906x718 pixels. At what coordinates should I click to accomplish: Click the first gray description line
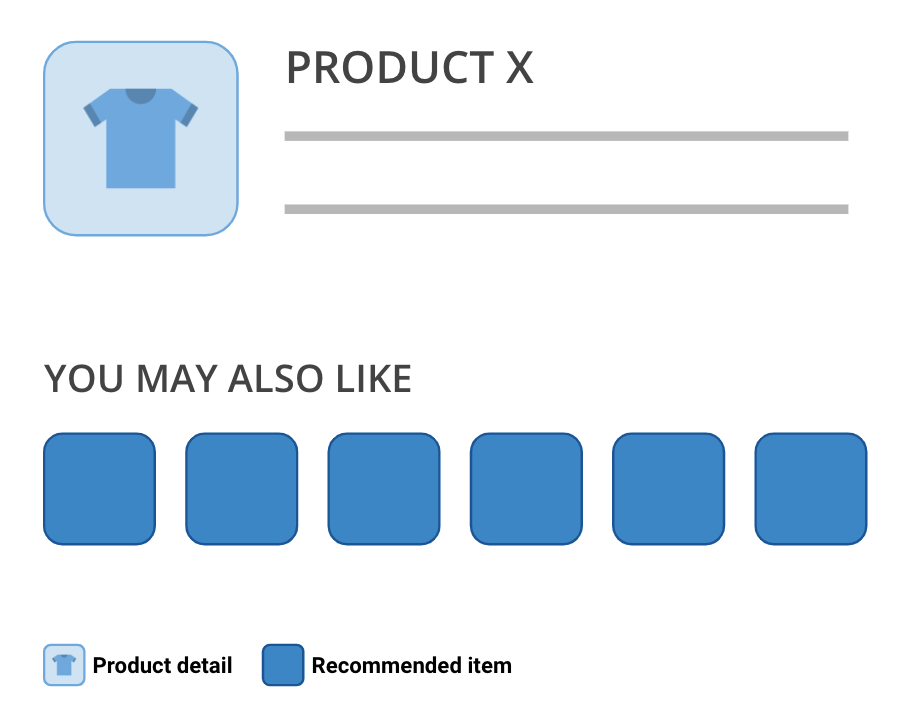click(566, 136)
